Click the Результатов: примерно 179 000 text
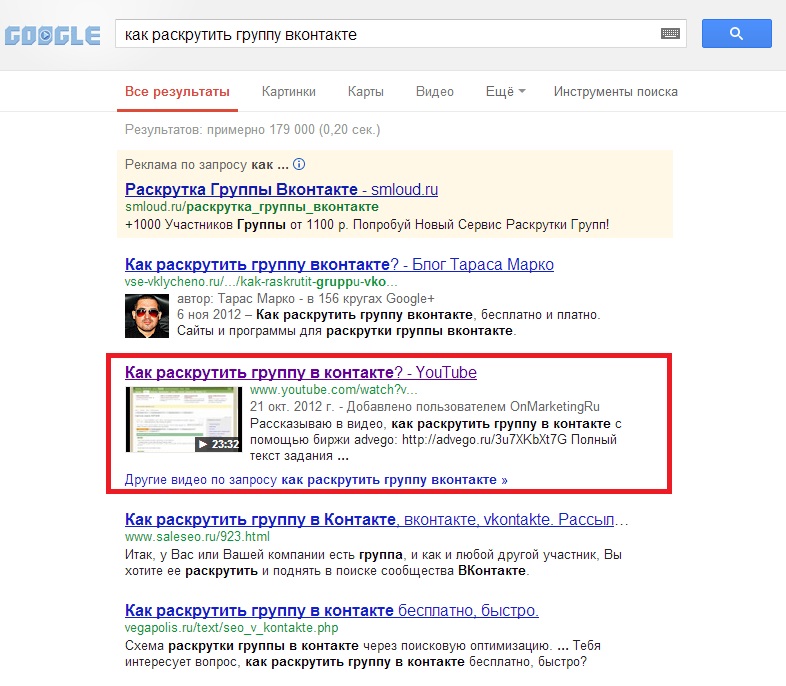 point(253,130)
